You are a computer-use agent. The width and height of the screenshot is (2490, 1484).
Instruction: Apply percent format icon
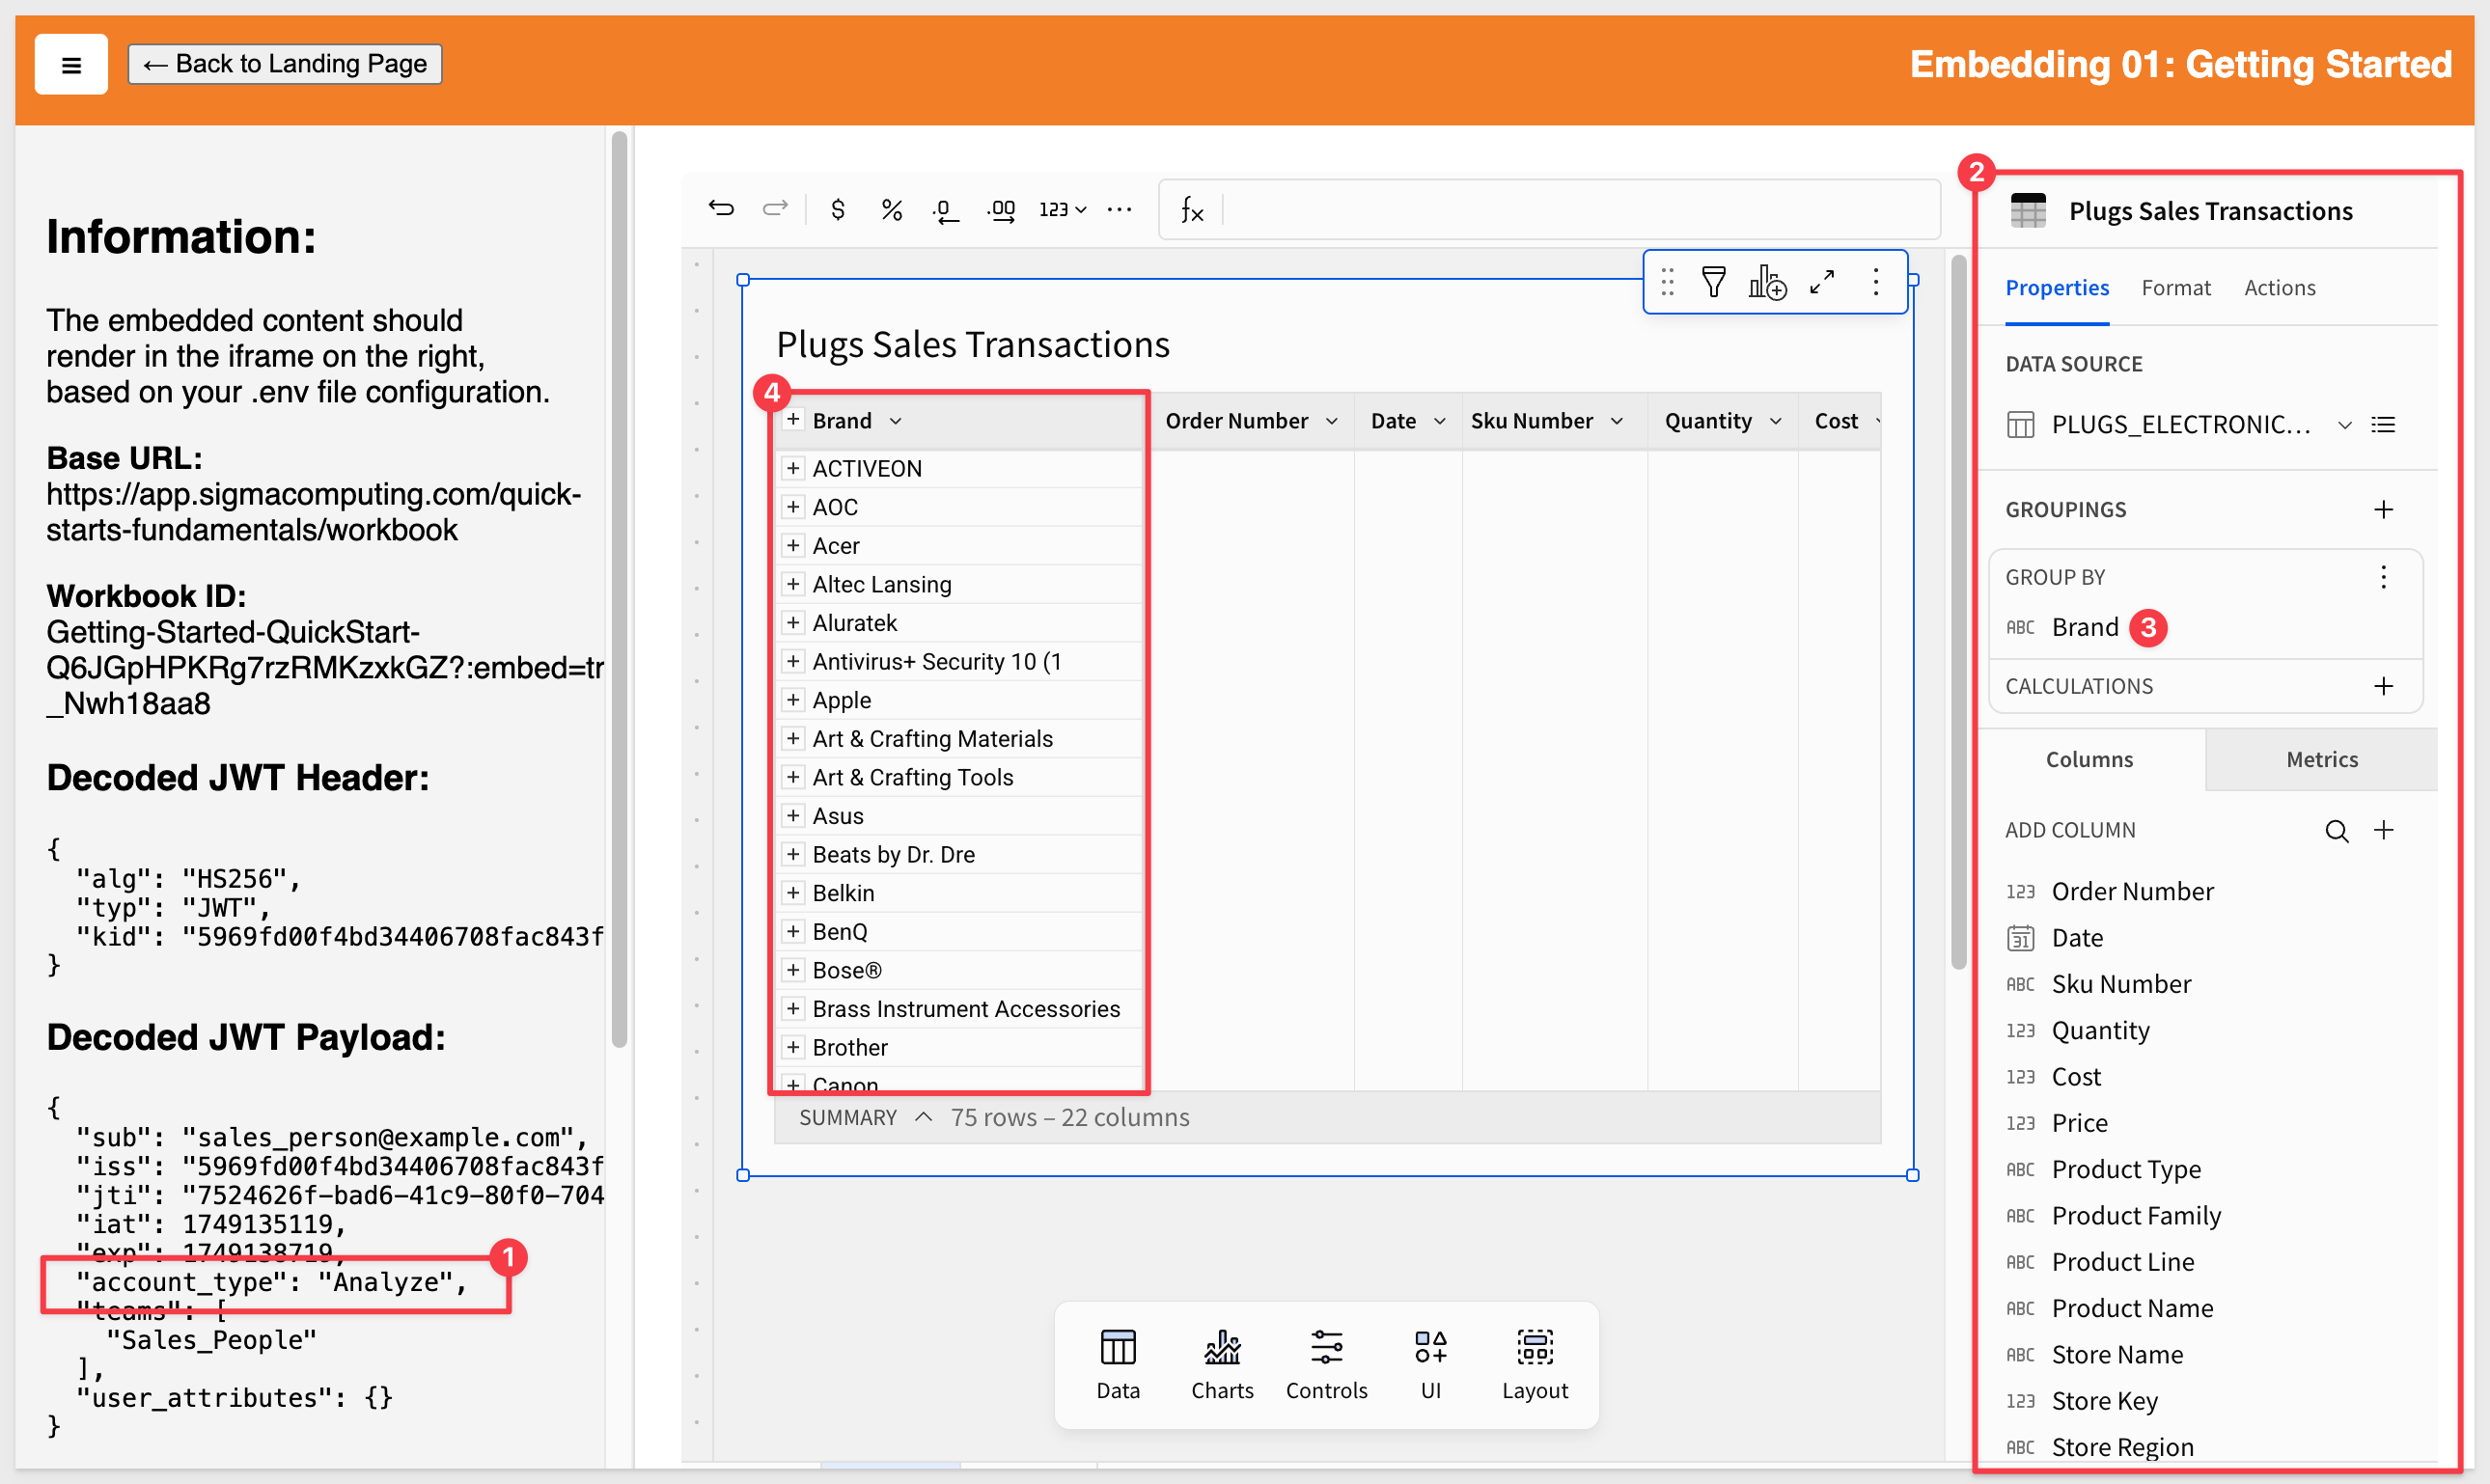tap(891, 209)
